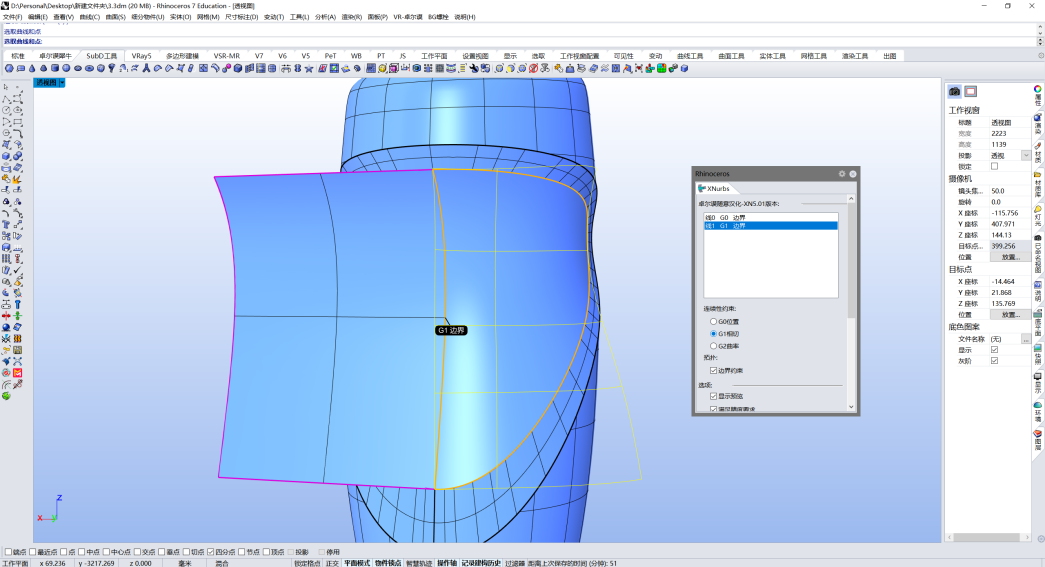Expand the command history arrow at top right
Viewport: 1045px width, 567px height.
pos(1040,27)
